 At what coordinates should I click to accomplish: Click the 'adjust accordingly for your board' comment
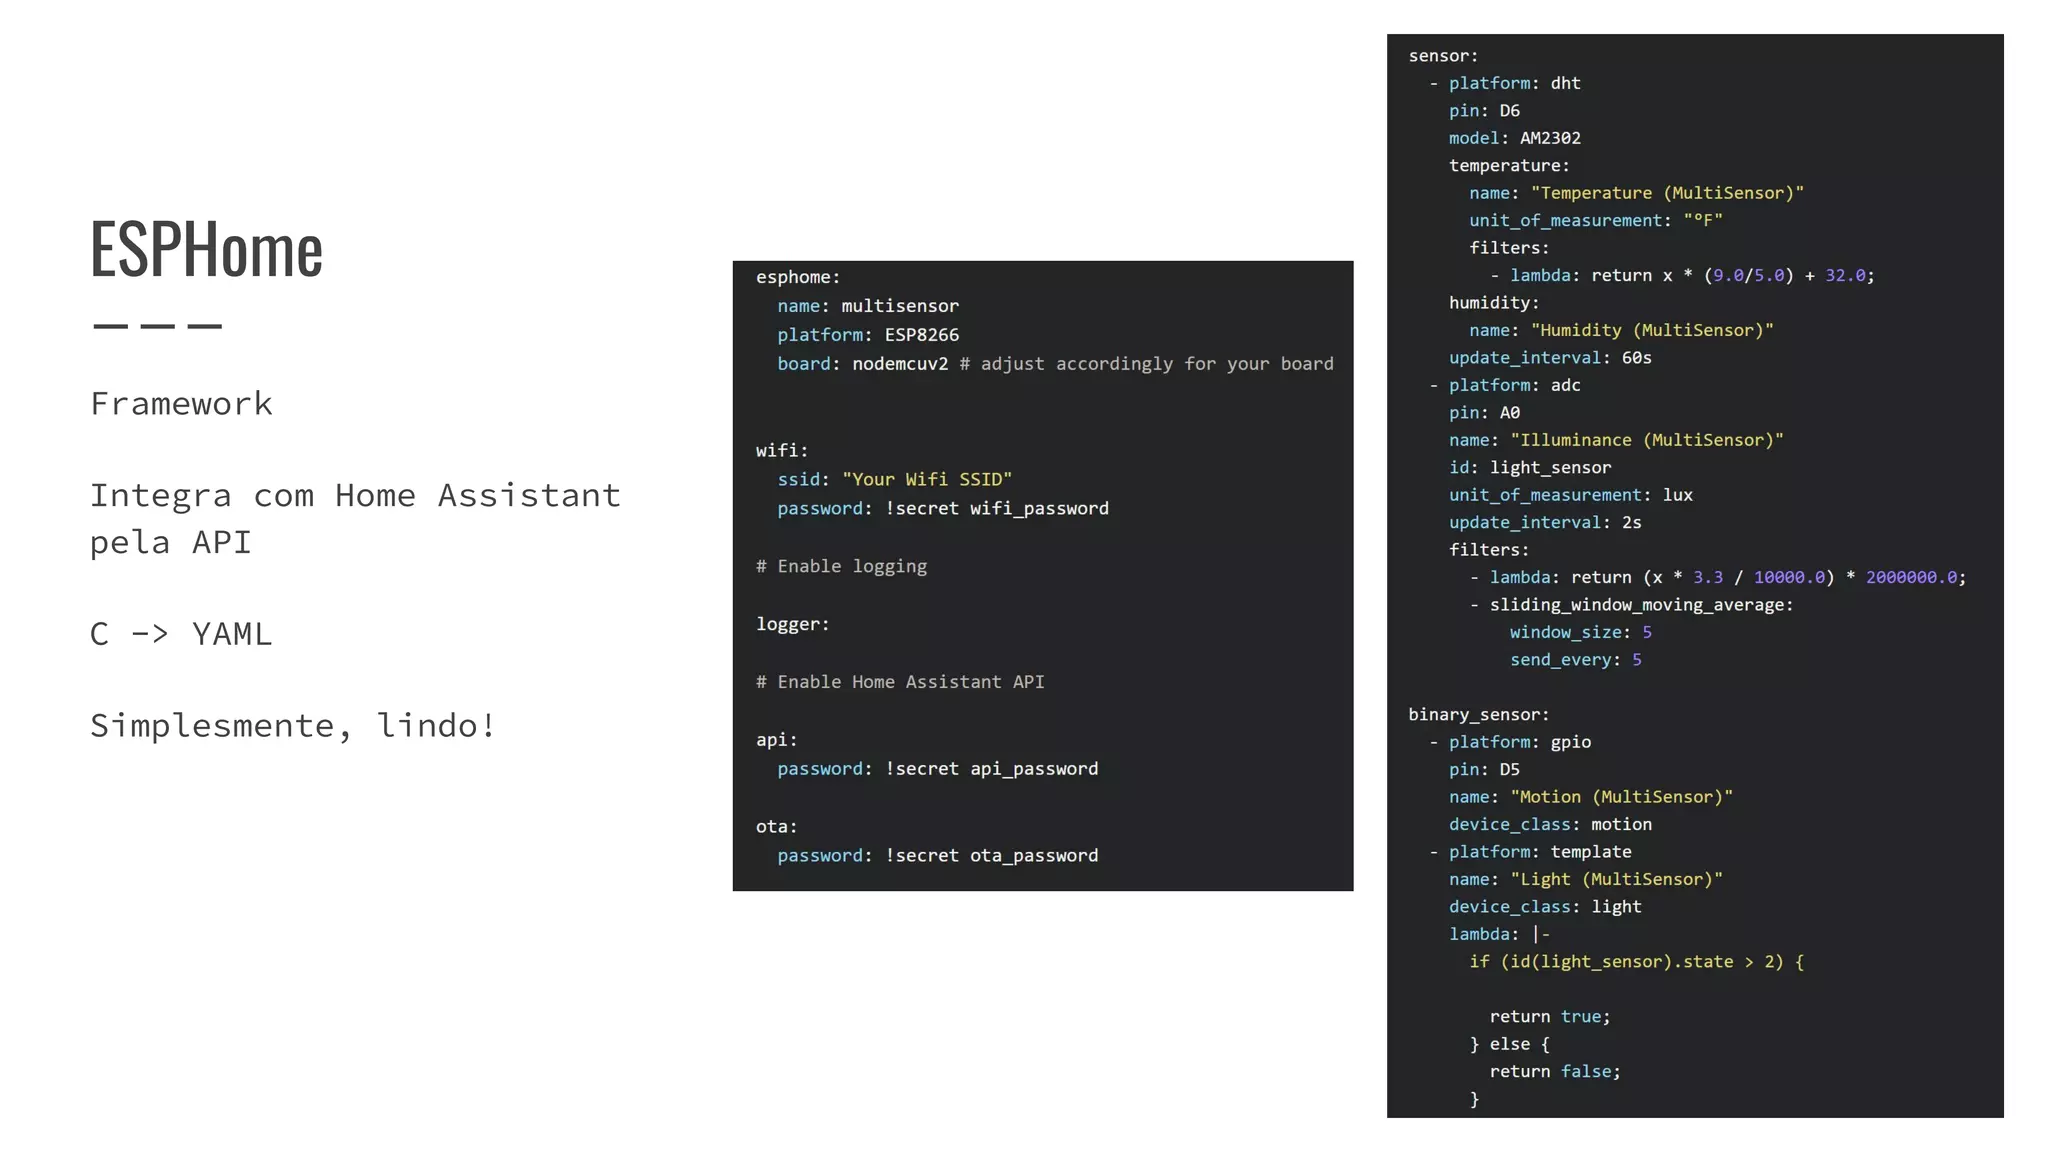(x=1157, y=364)
